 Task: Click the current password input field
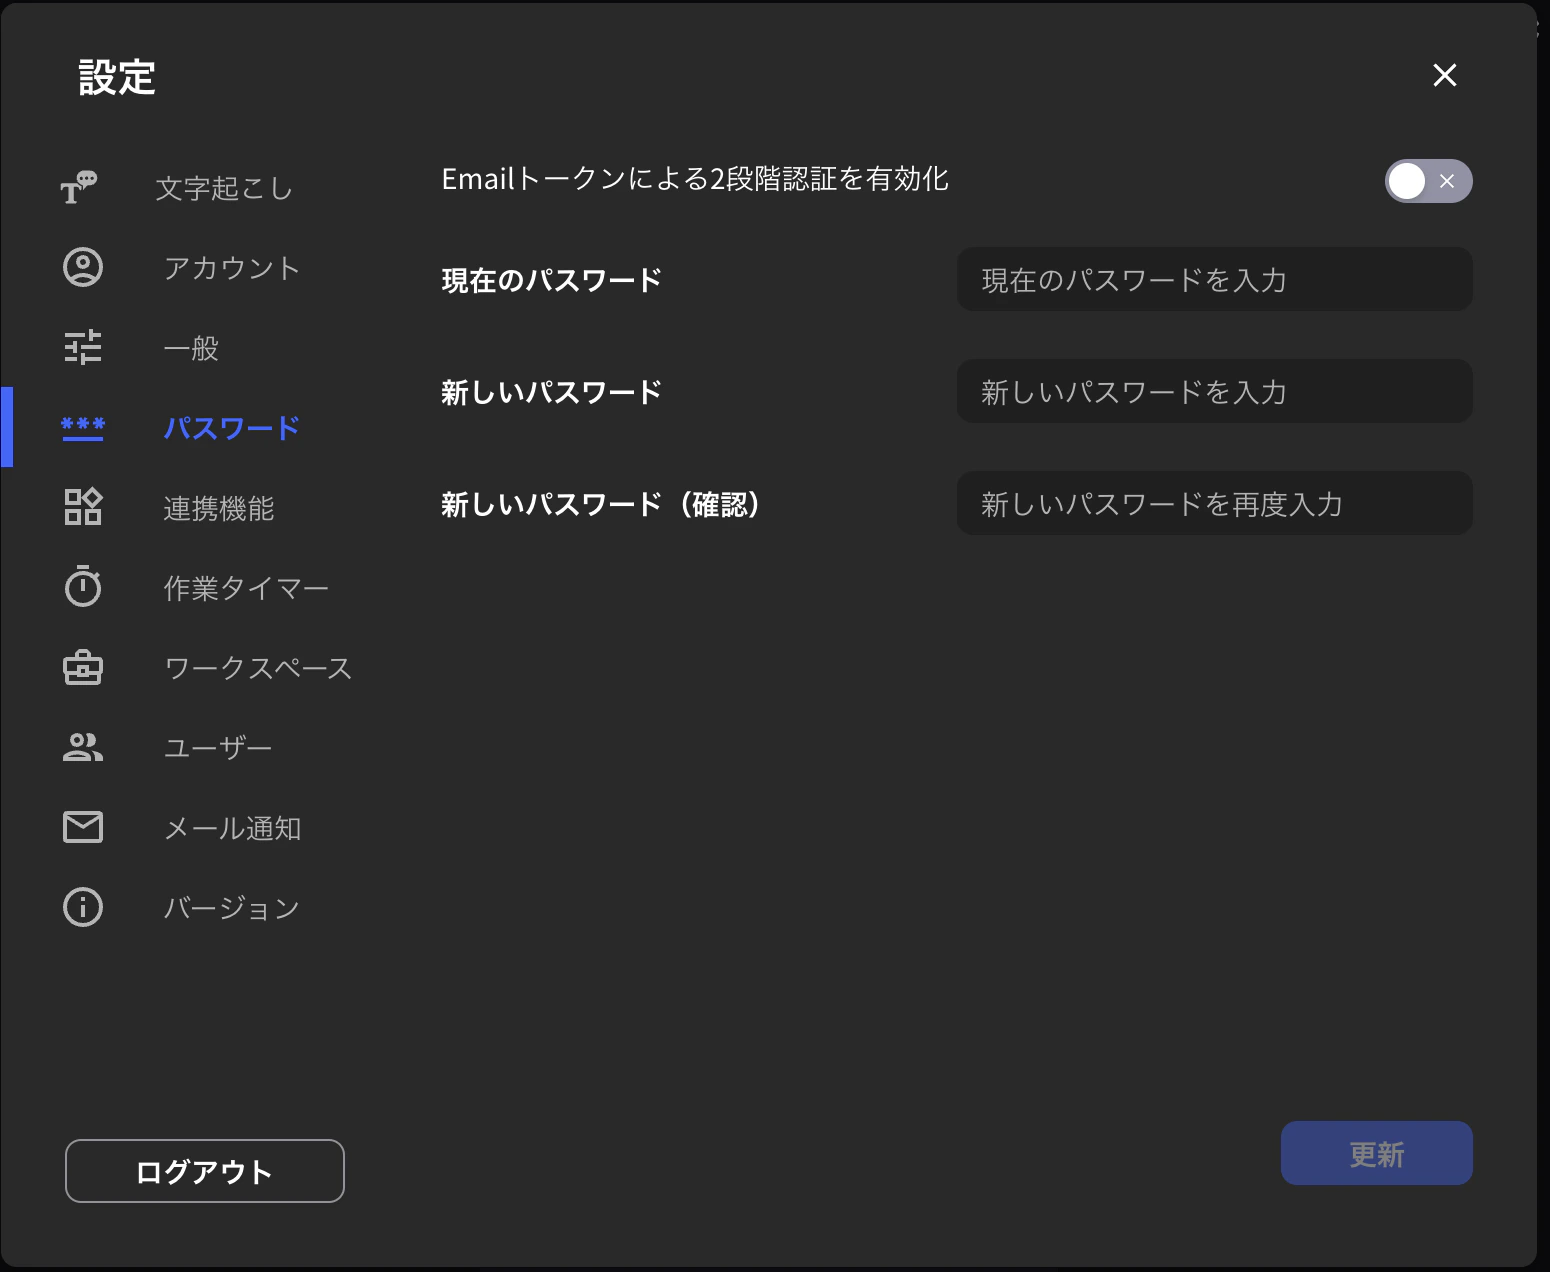click(x=1214, y=280)
